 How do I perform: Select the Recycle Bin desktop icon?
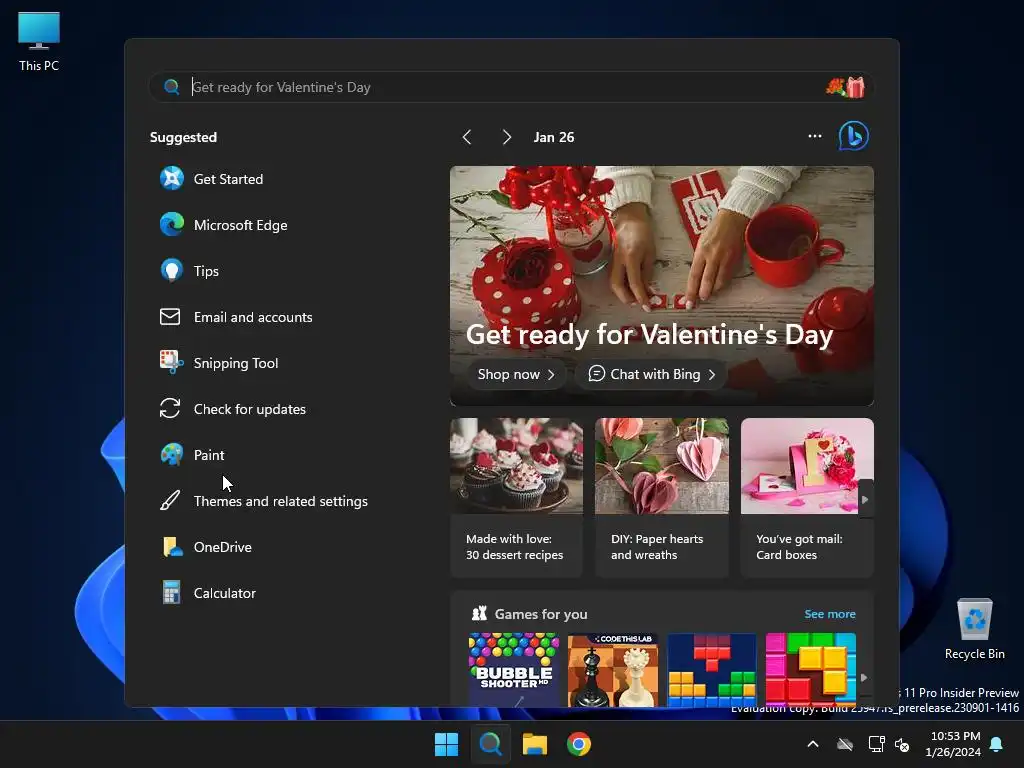pyautogui.click(x=974, y=630)
